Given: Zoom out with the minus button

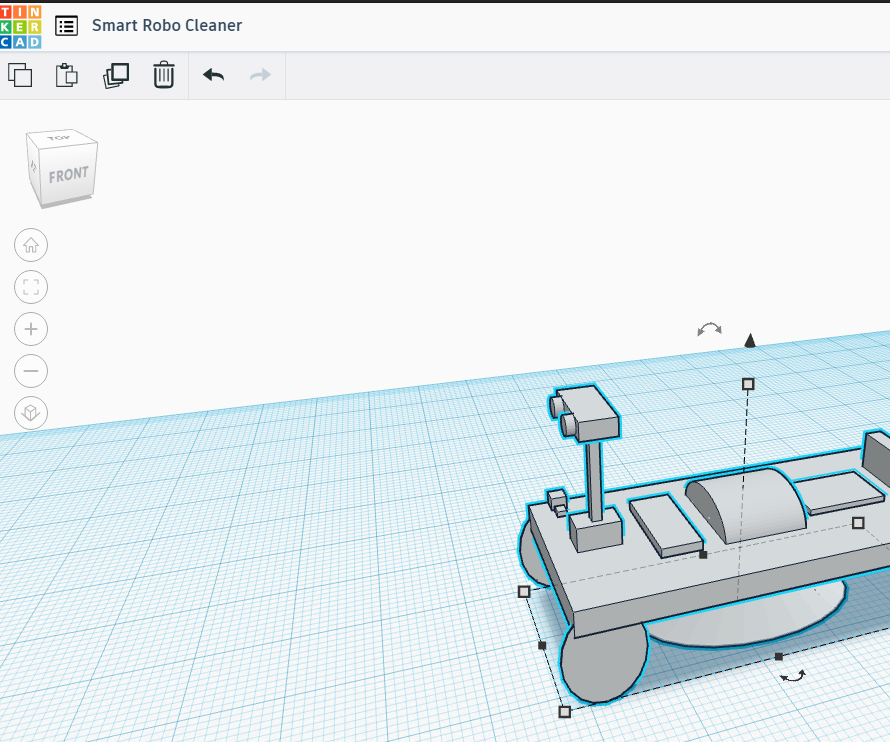Looking at the screenshot, I should pos(31,371).
